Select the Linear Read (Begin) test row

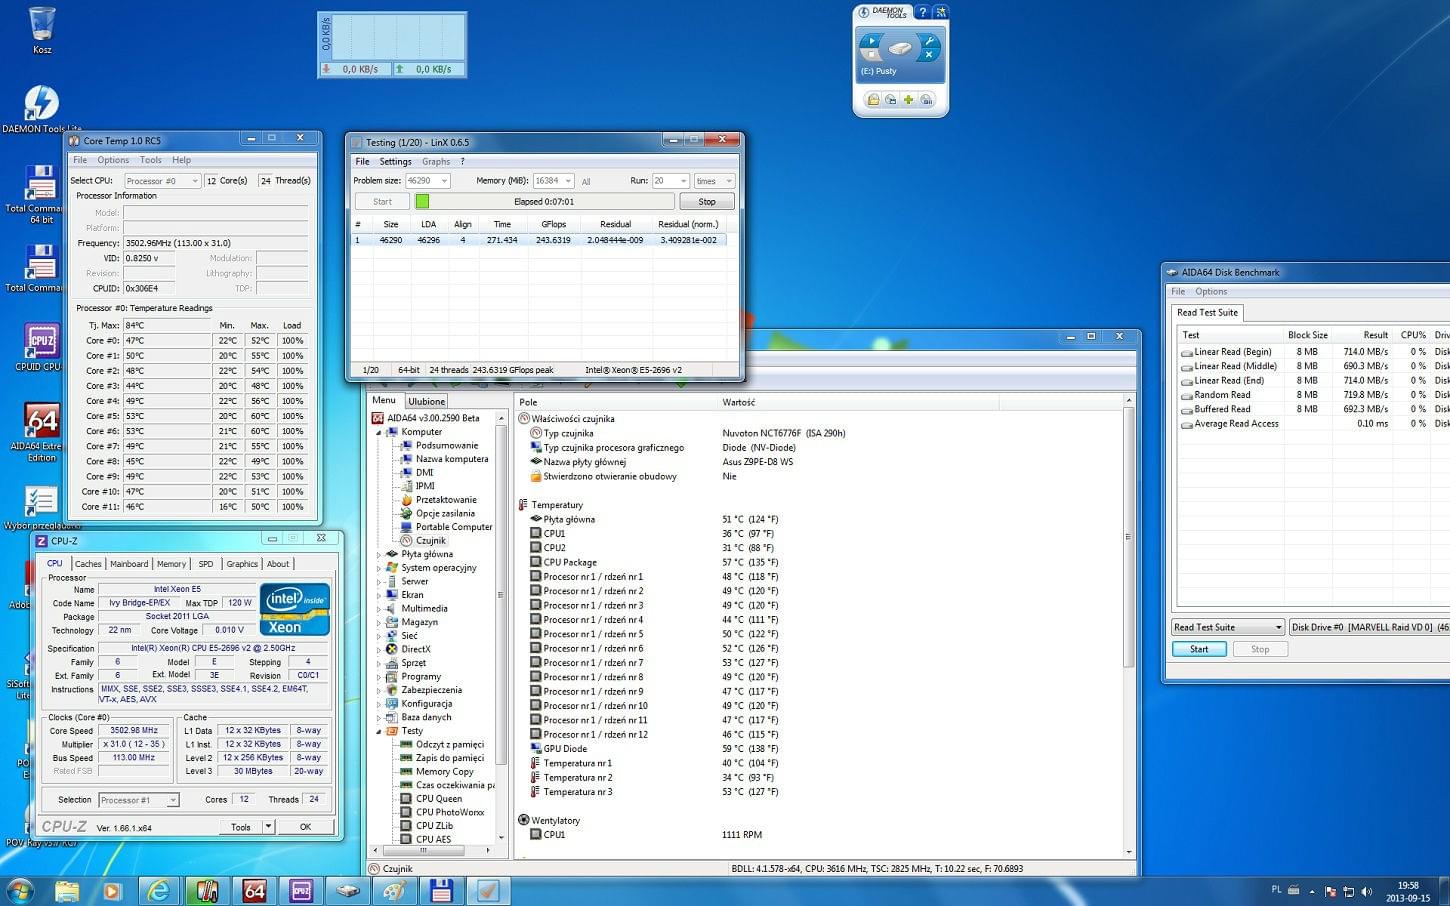tap(1314, 352)
